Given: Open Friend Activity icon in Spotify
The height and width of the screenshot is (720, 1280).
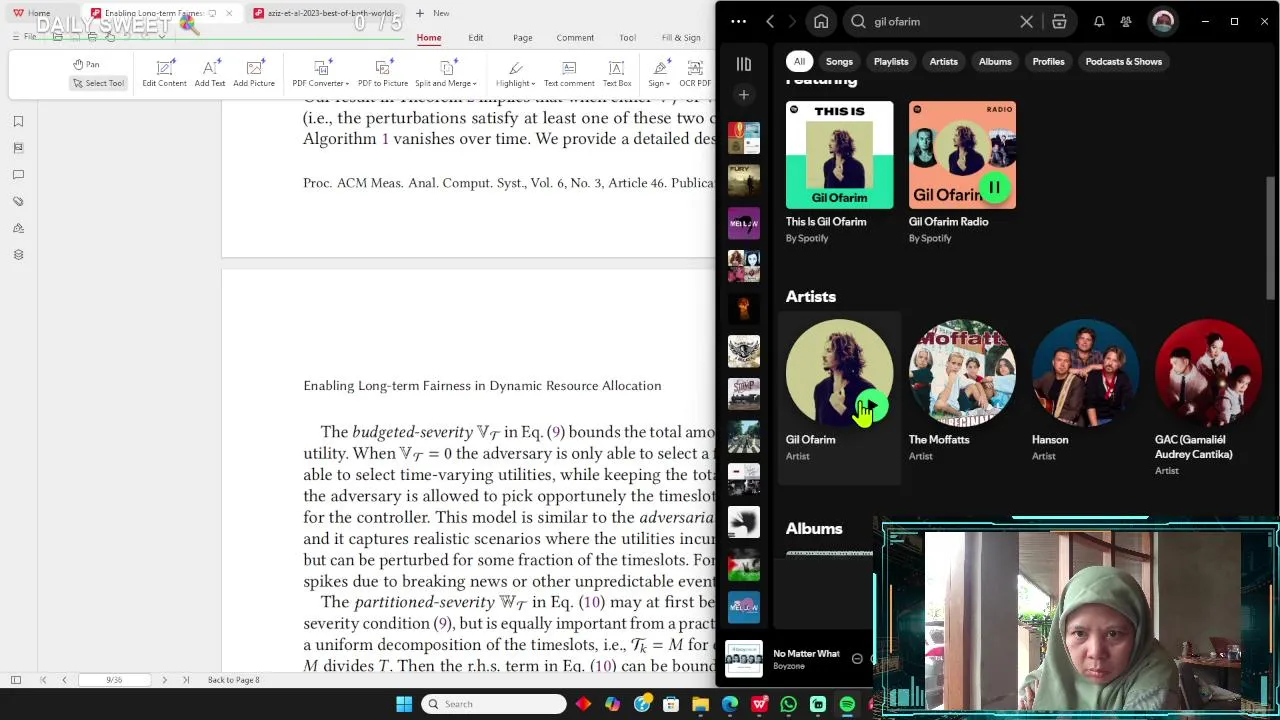Looking at the screenshot, I should [1126, 21].
